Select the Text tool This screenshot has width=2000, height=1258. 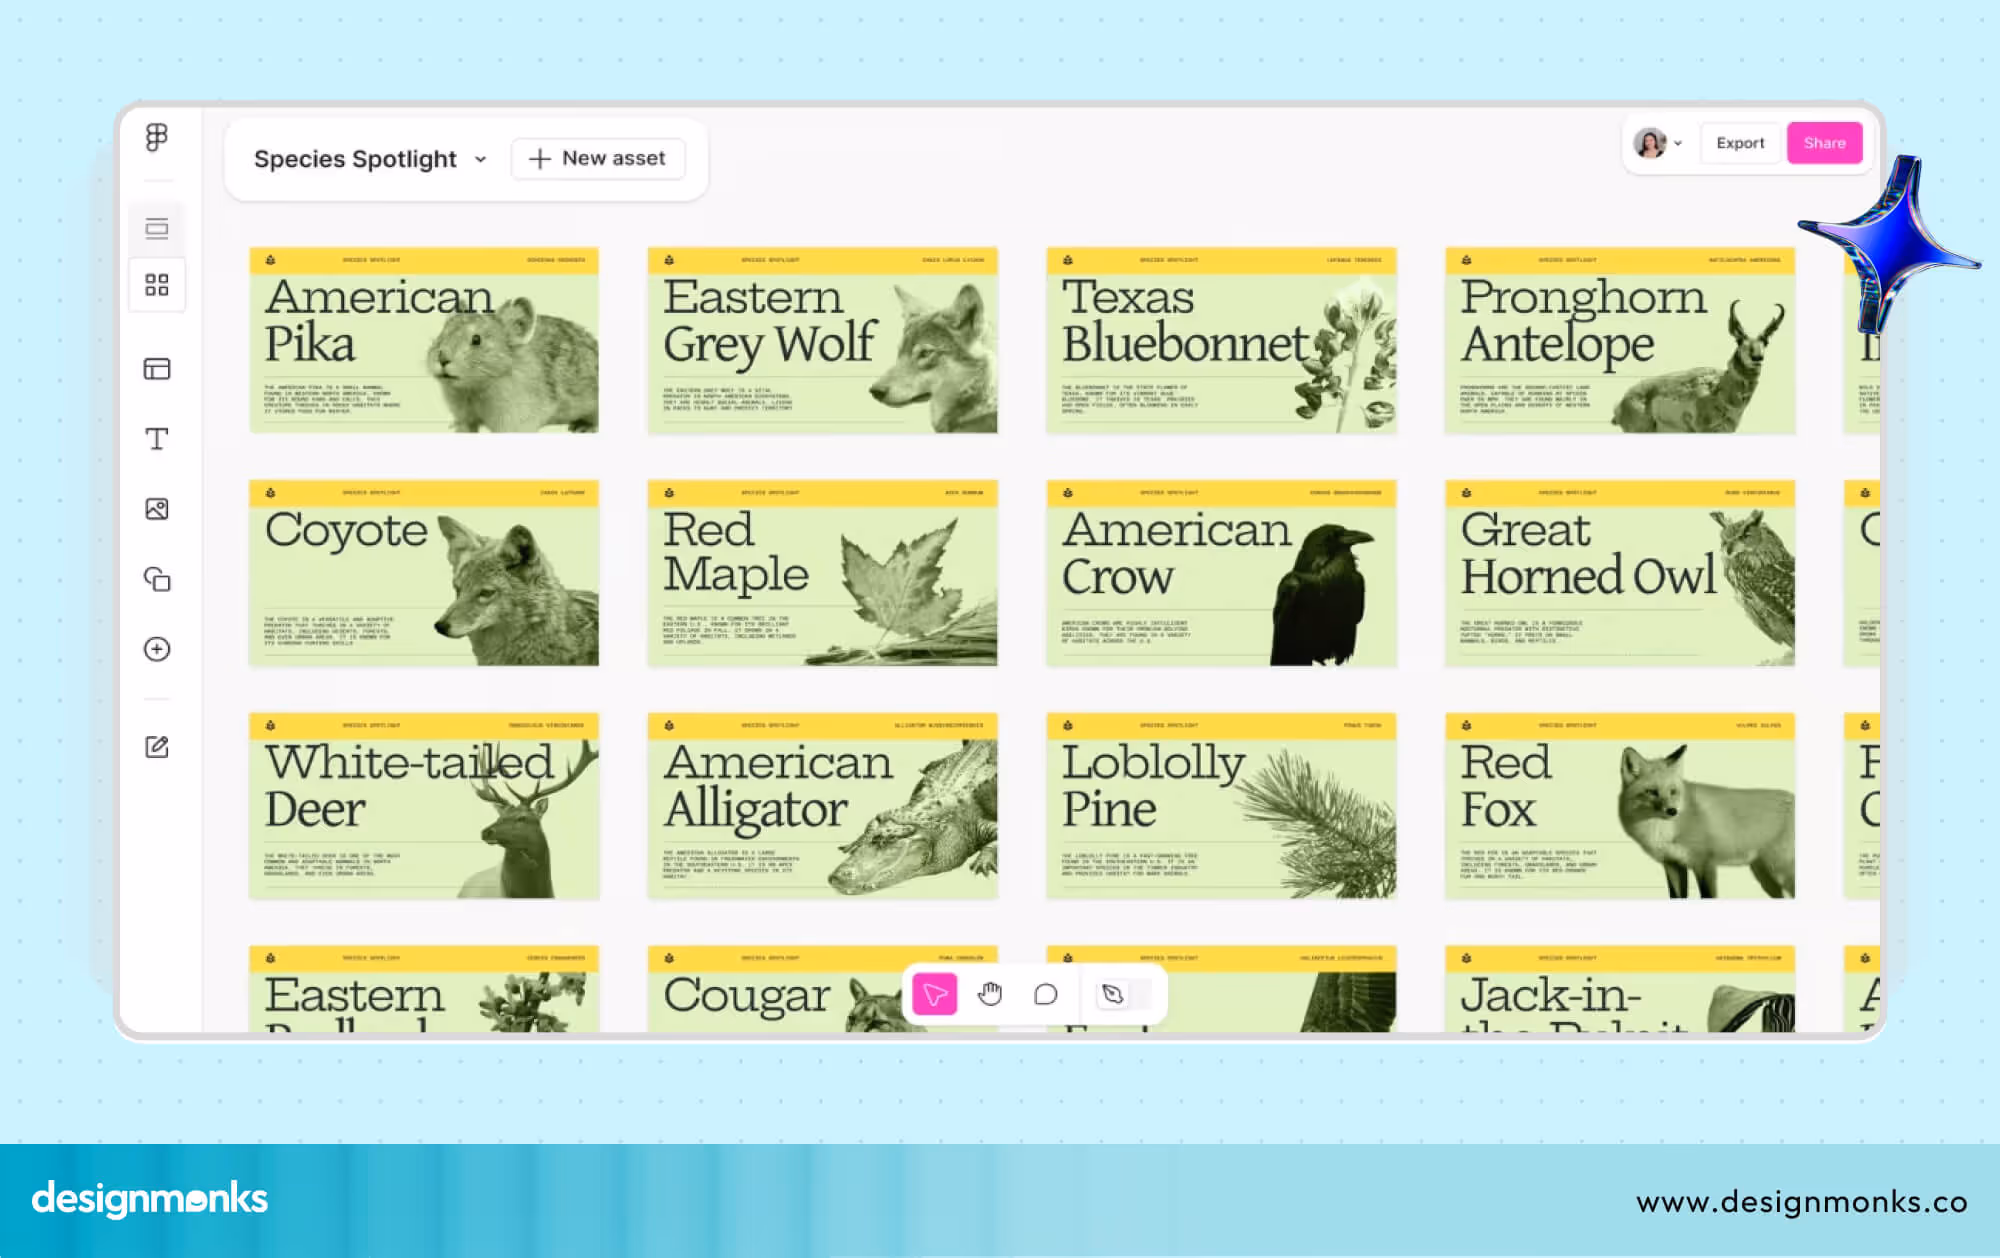[157, 439]
